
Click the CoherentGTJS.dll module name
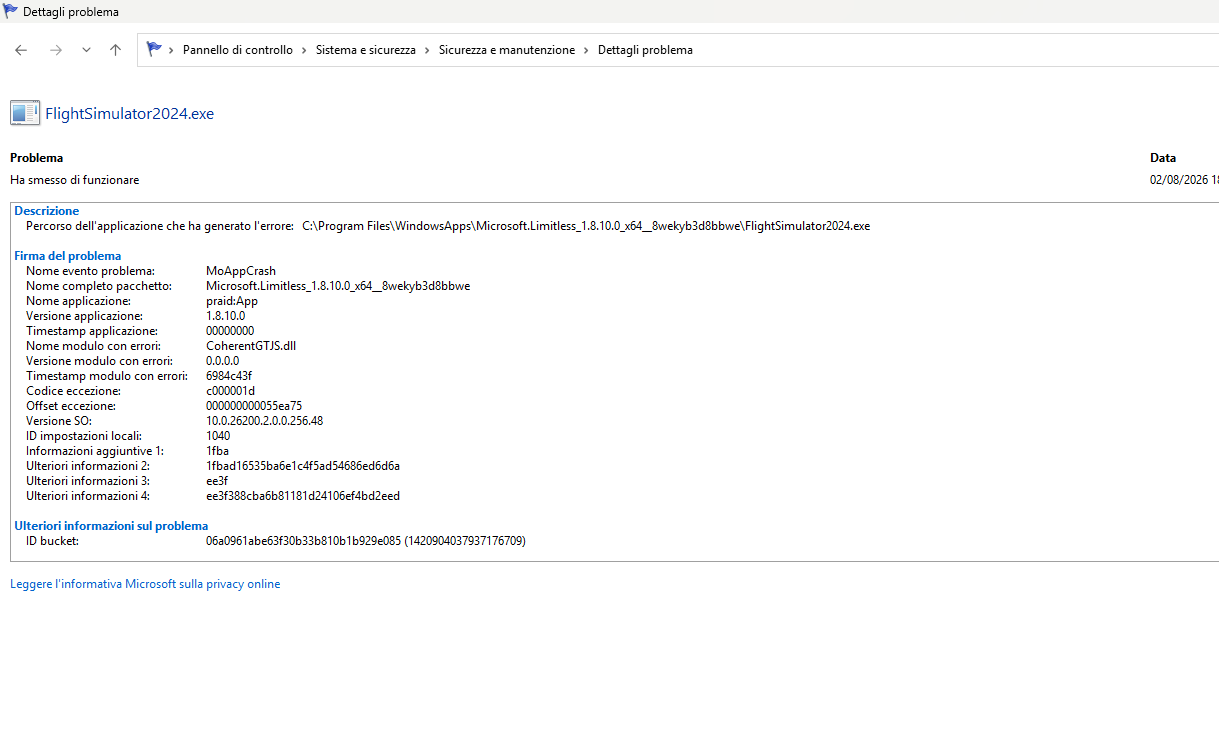(x=251, y=346)
